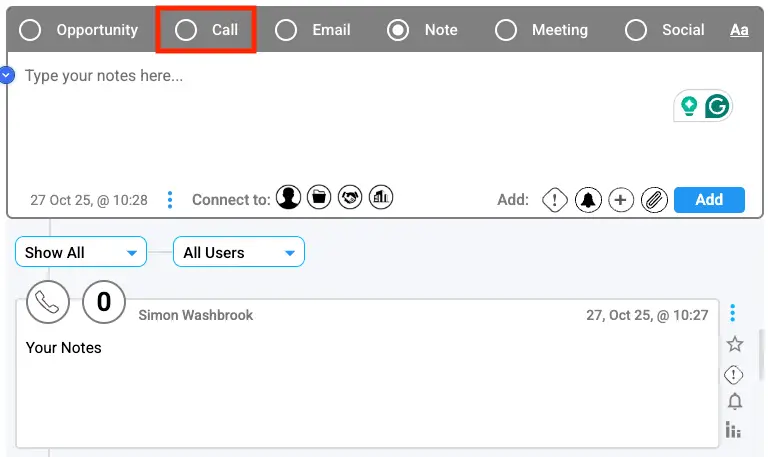Click the Grammarly icon in the notes box
Image resolution: width=770 pixels, height=457 pixels.
point(717,107)
